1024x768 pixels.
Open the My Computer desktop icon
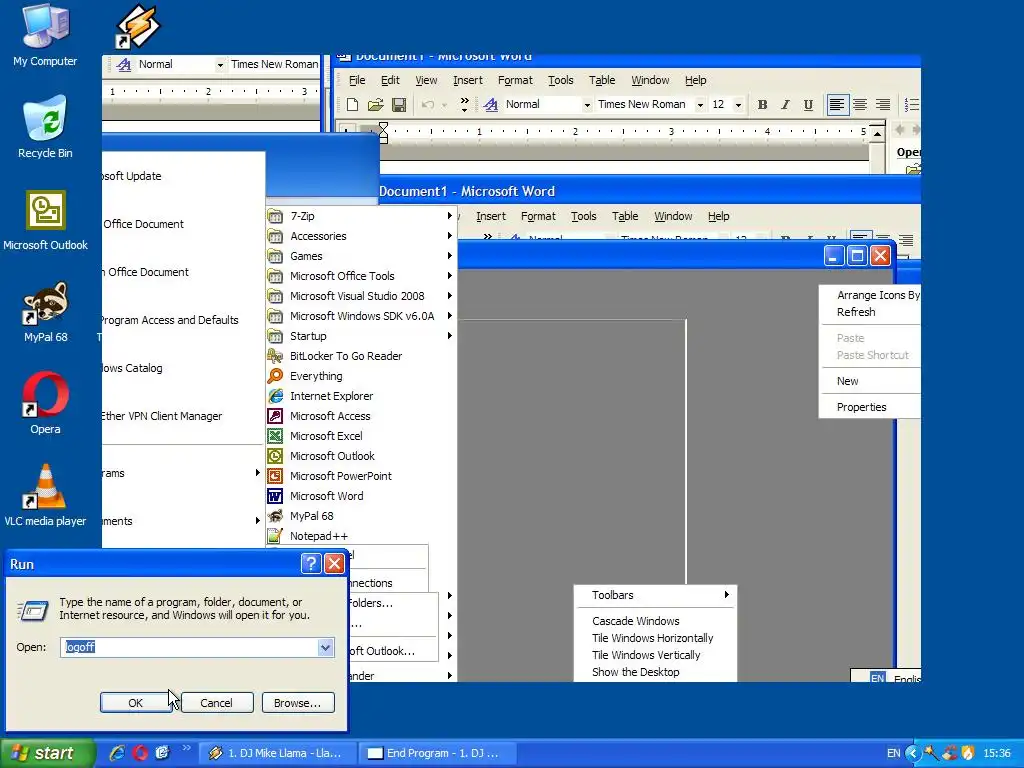pos(45,35)
